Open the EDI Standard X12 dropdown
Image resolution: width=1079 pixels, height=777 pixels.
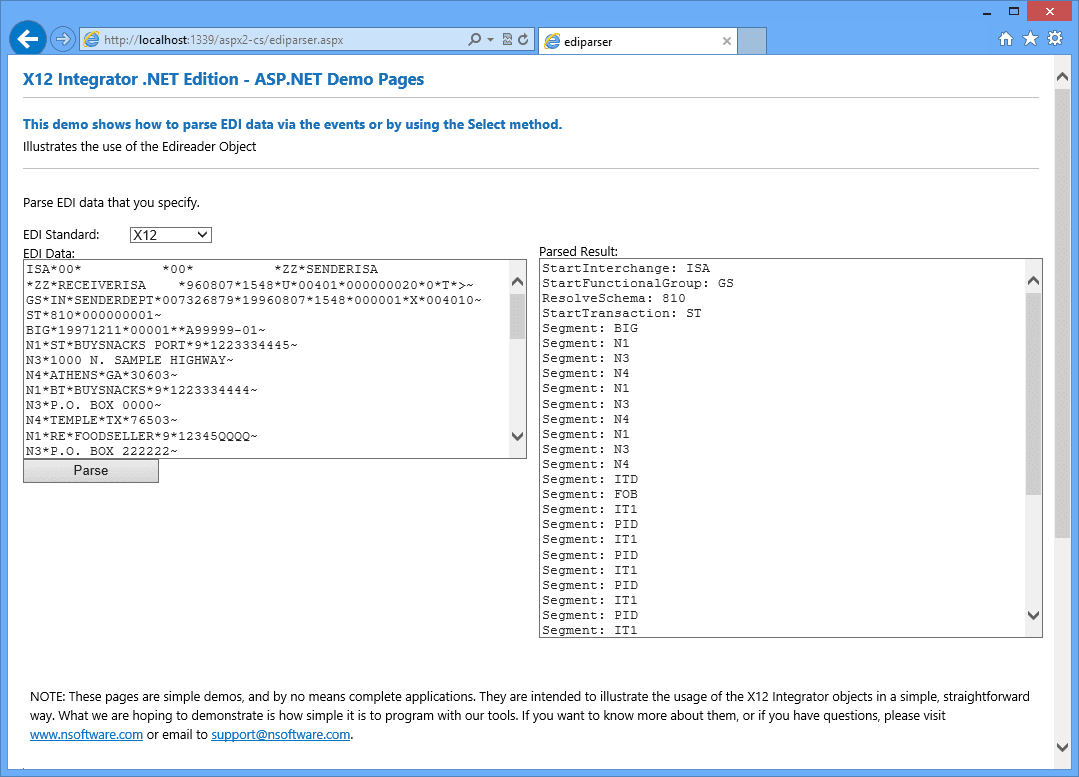coord(171,235)
